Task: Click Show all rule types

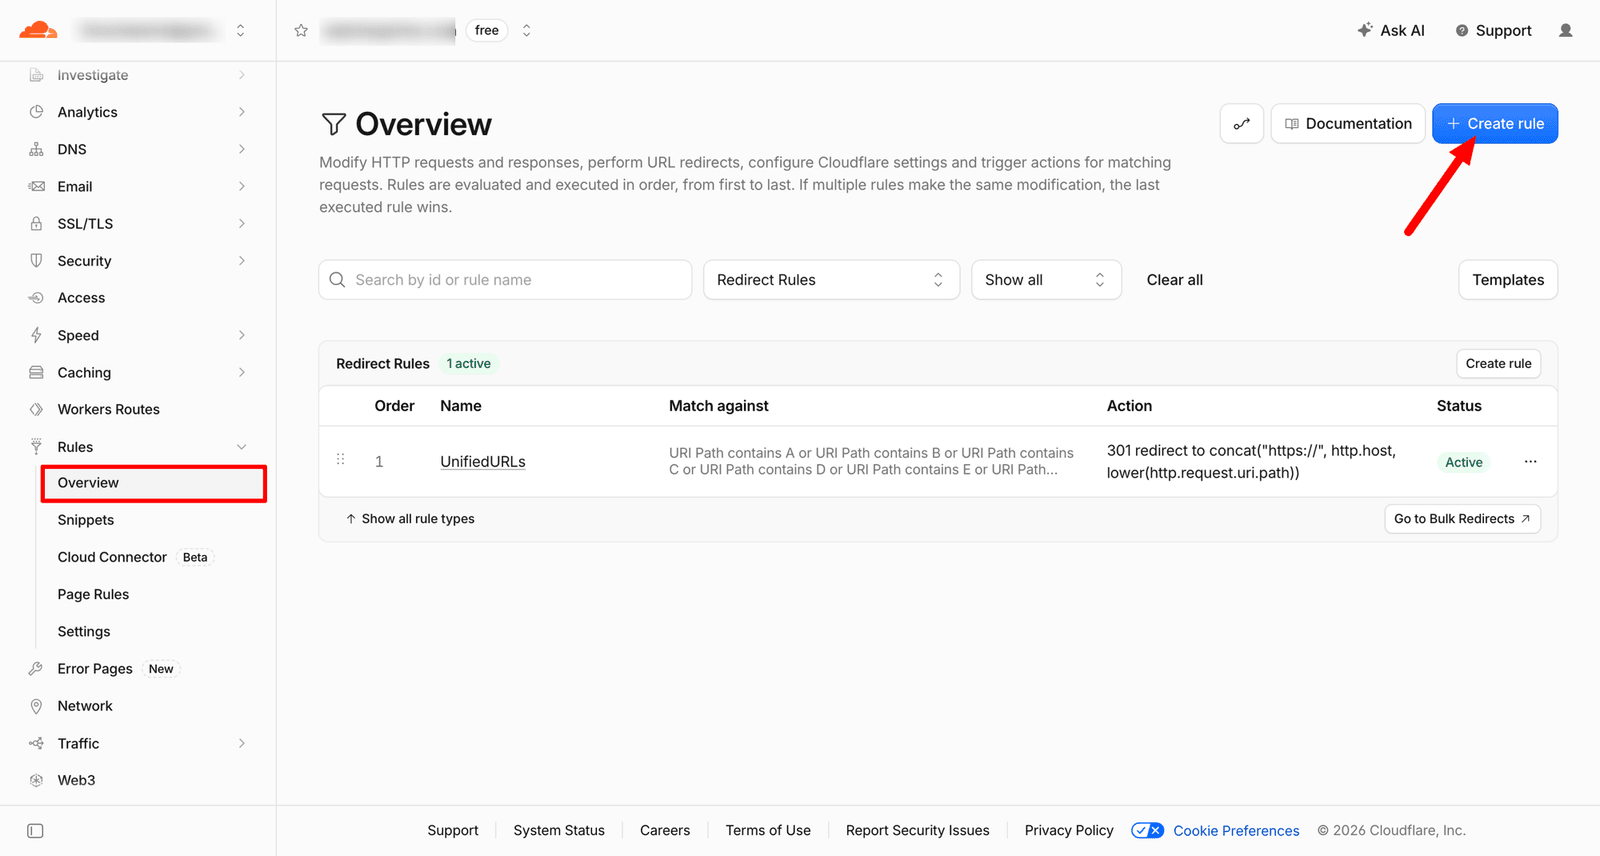Action: [410, 519]
